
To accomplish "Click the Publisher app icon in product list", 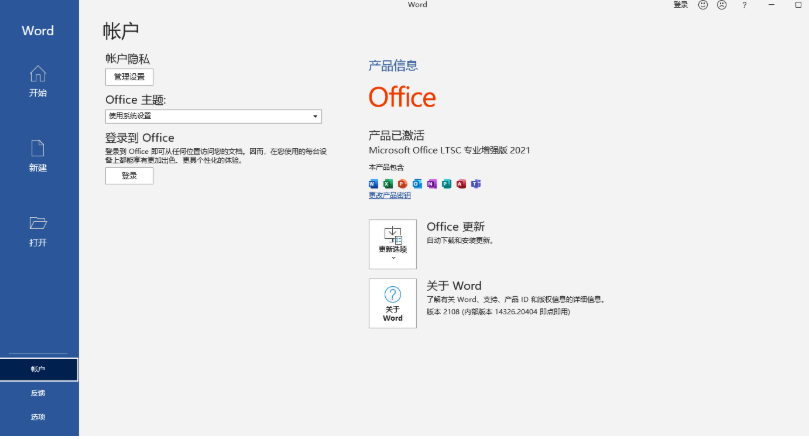I will (447, 184).
